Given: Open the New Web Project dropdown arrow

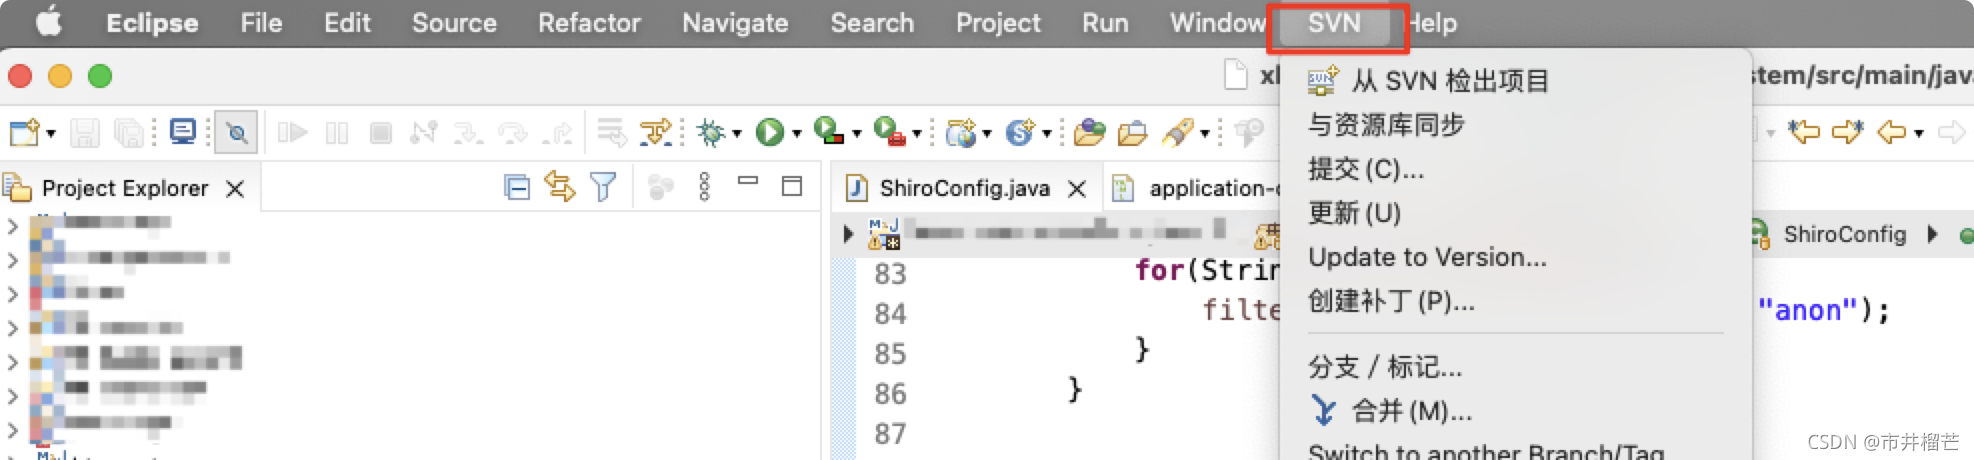Looking at the screenshot, I should (x=987, y=133).
